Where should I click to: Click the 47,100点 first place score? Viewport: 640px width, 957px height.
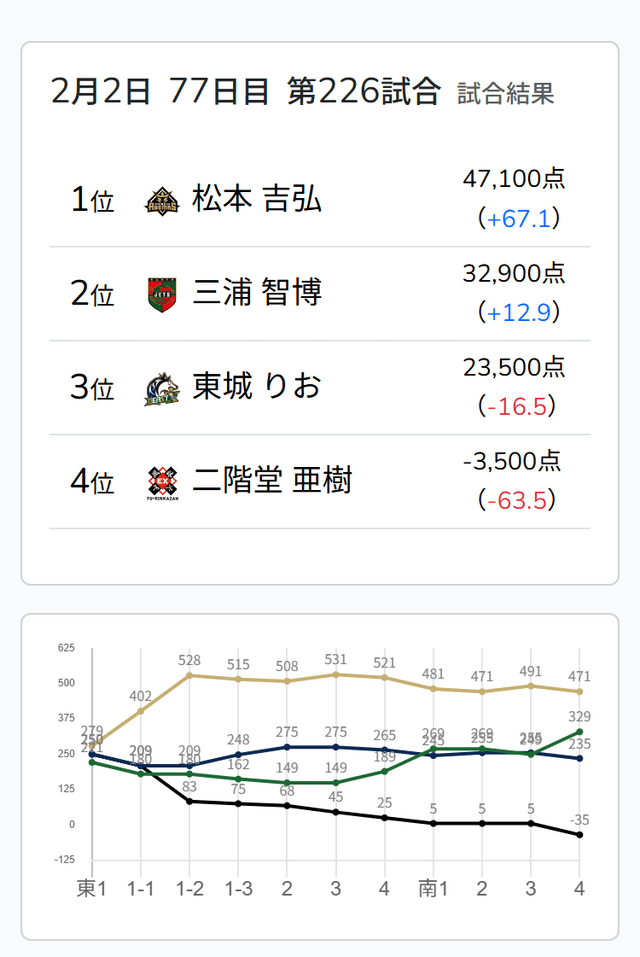click(x=514, y=180)
